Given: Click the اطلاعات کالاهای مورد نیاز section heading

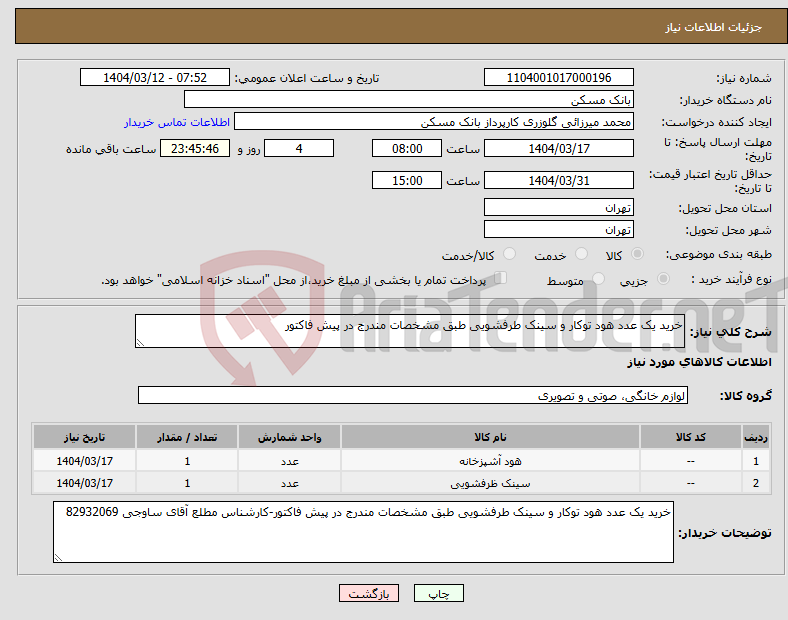Looking at the screenshot, I should [x=699, y=362].
